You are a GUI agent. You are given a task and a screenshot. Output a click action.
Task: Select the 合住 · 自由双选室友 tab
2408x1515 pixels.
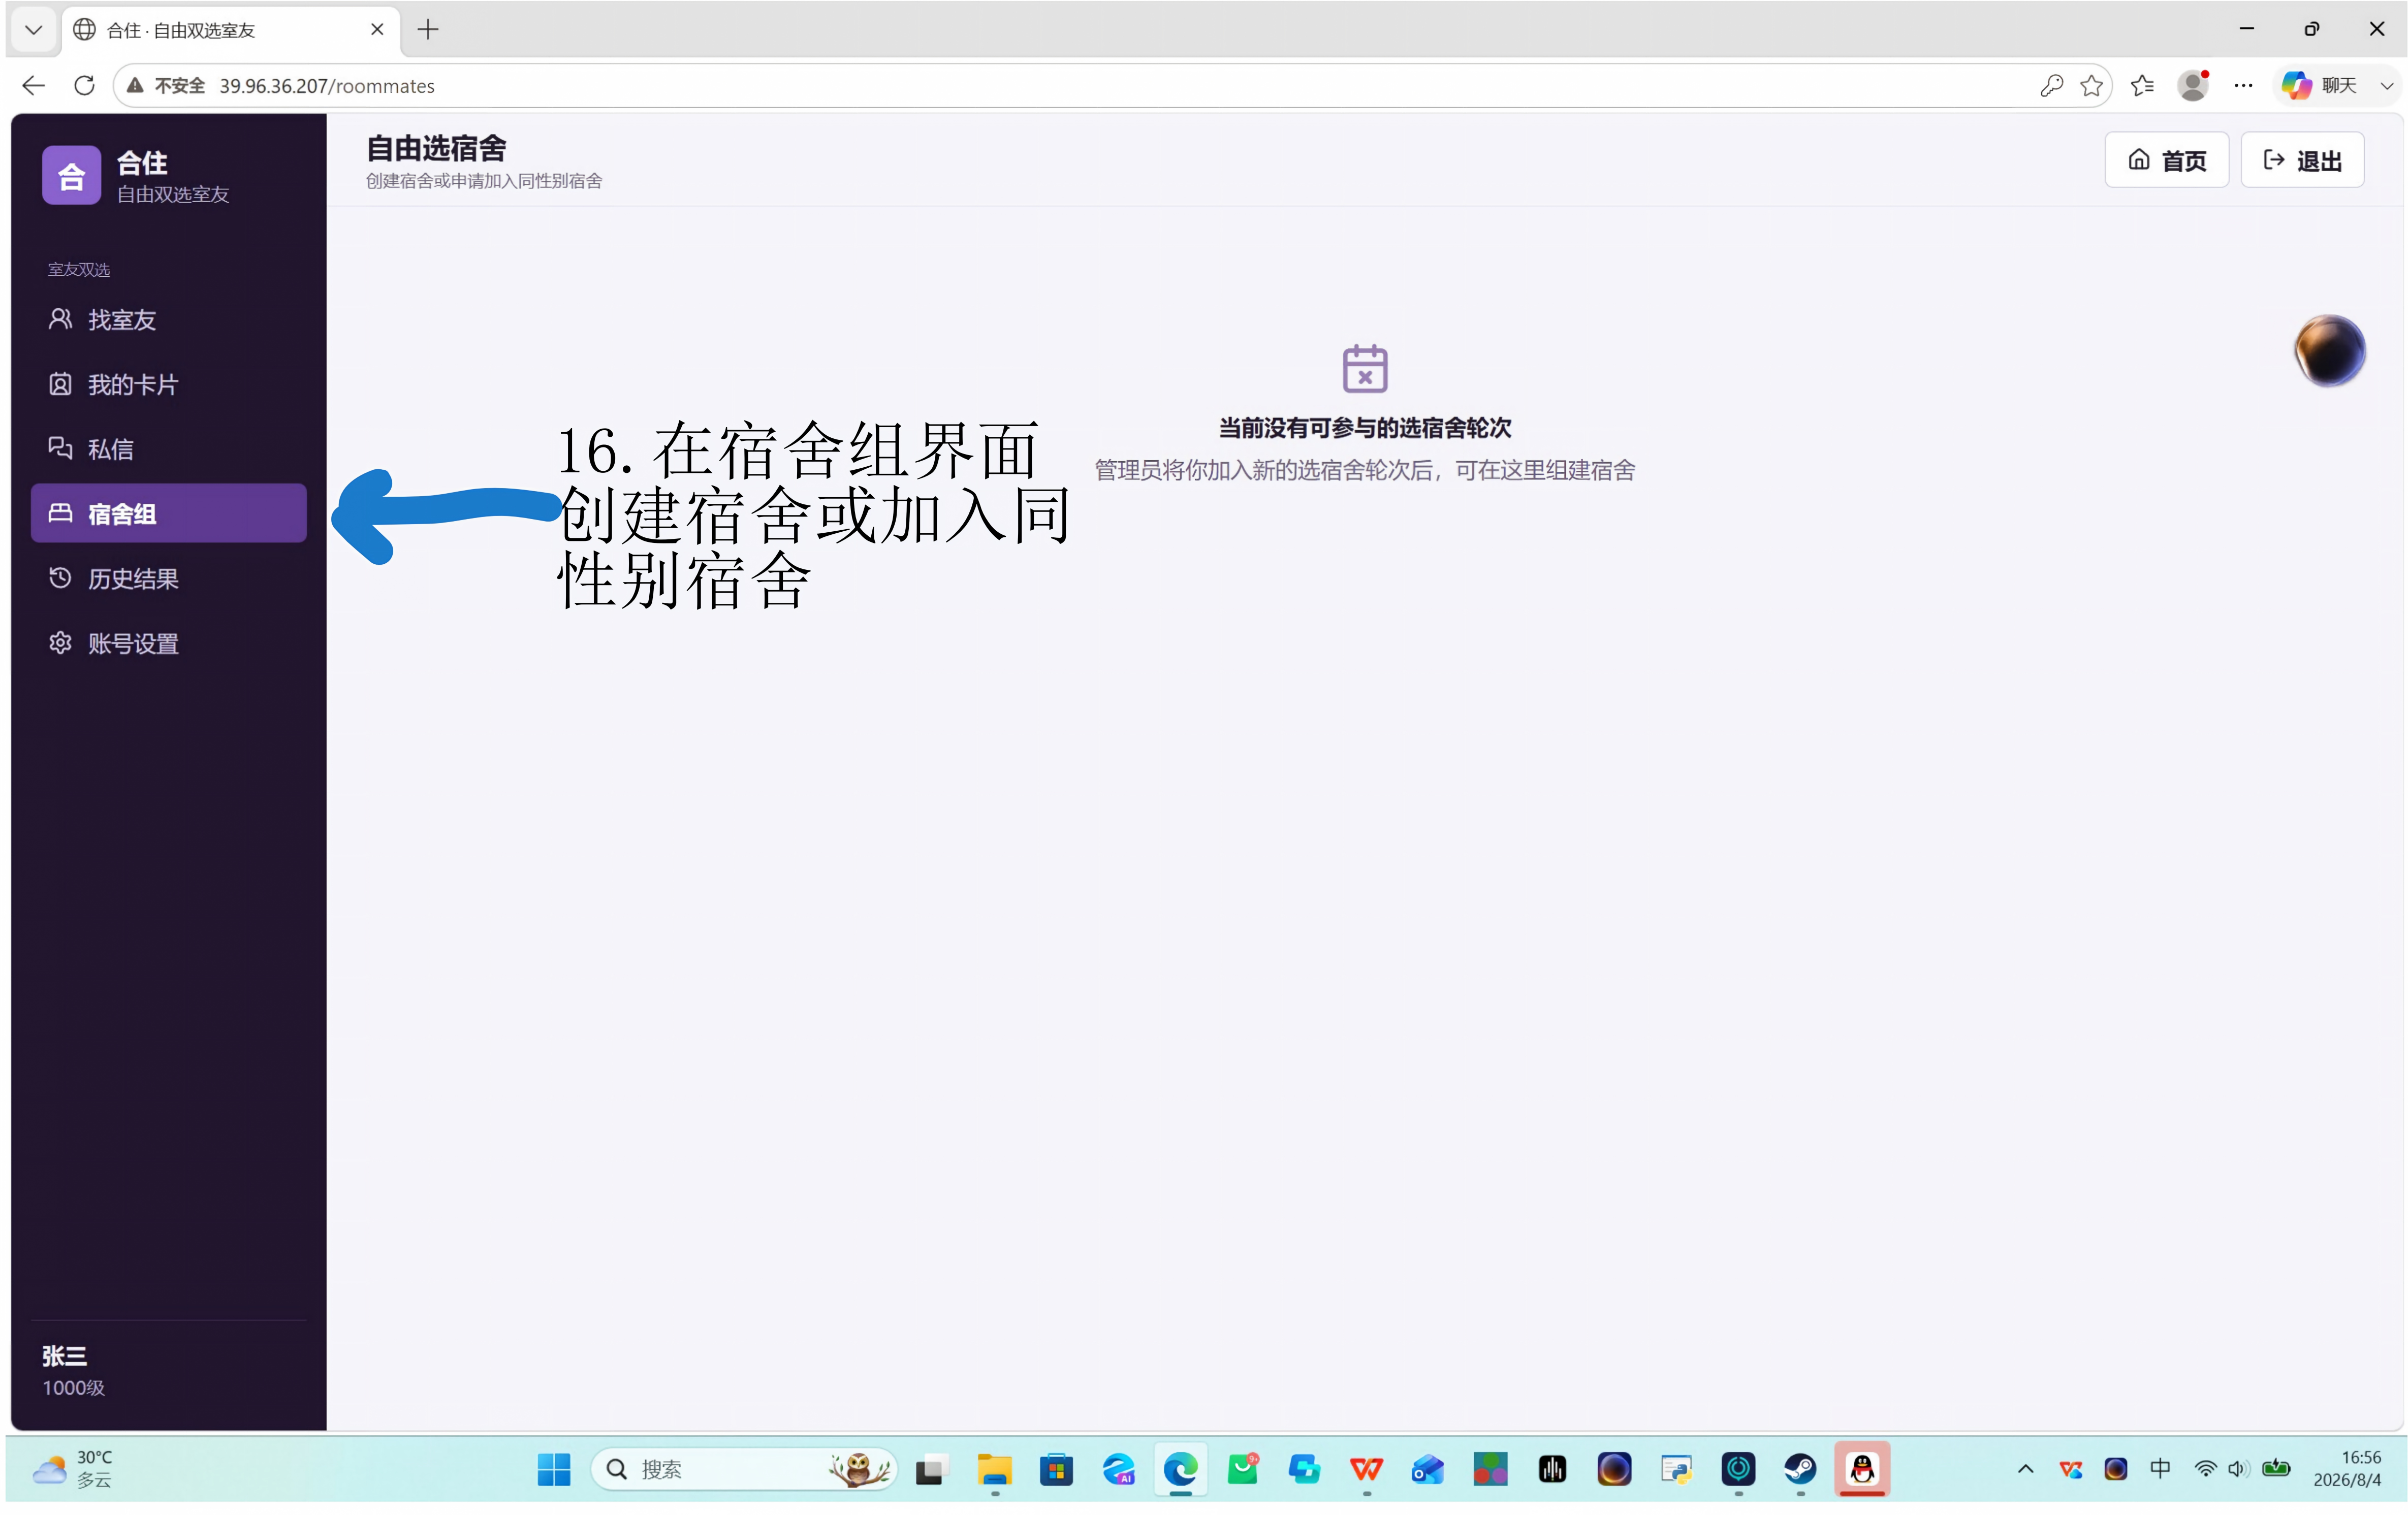tap(231, 30)
